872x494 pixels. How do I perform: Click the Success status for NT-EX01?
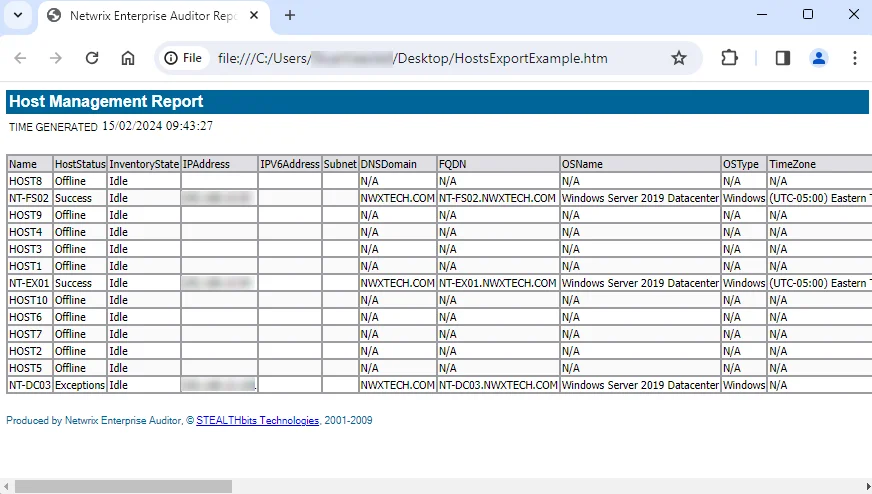tap(80, 283)
